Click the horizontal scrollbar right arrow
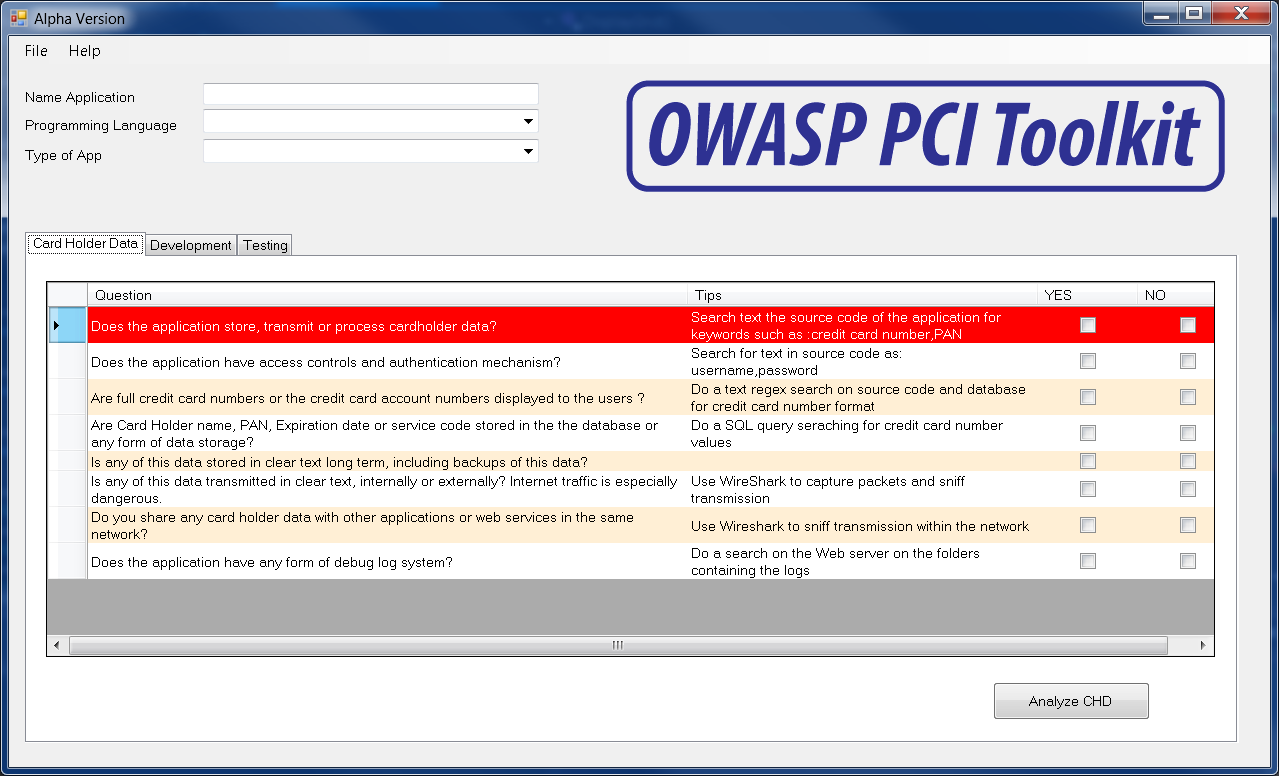1279x776 pixels. [x=1203, y=646]
